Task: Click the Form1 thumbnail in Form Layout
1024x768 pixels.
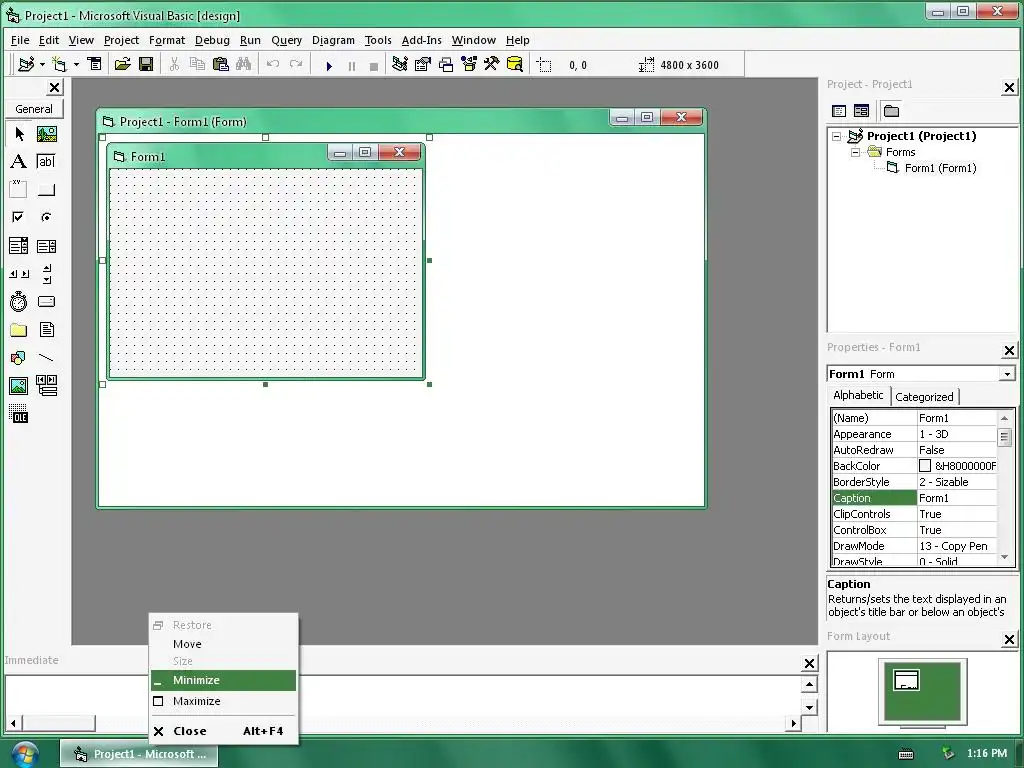Action: 906,680
